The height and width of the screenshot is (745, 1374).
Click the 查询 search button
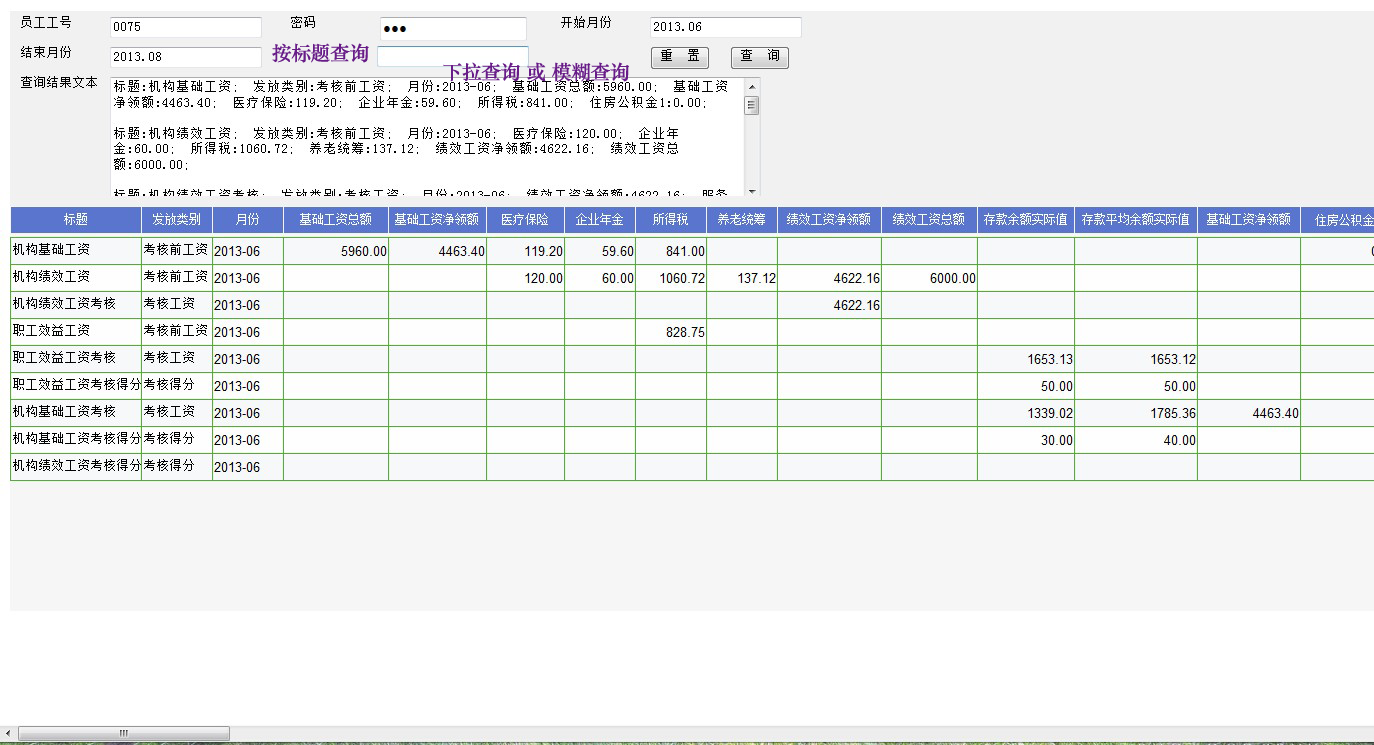coord(759,57)
